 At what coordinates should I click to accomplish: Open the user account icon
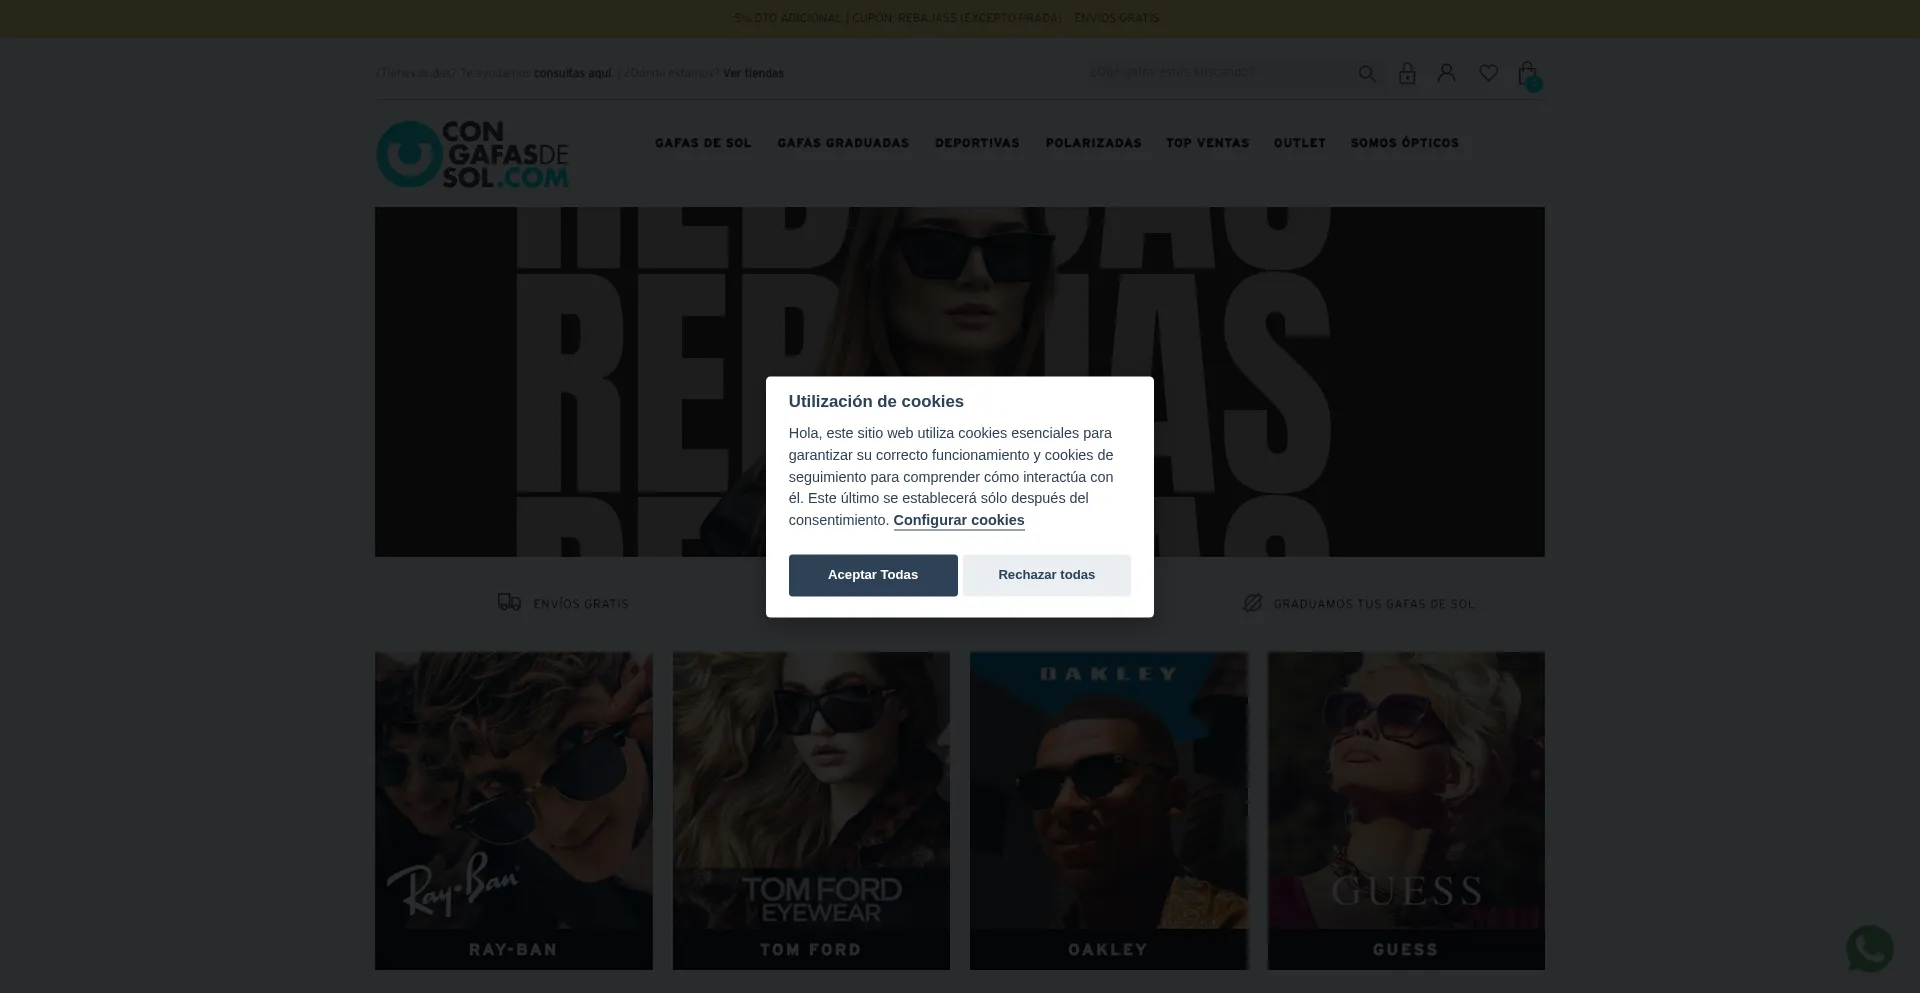[1446, 73]
